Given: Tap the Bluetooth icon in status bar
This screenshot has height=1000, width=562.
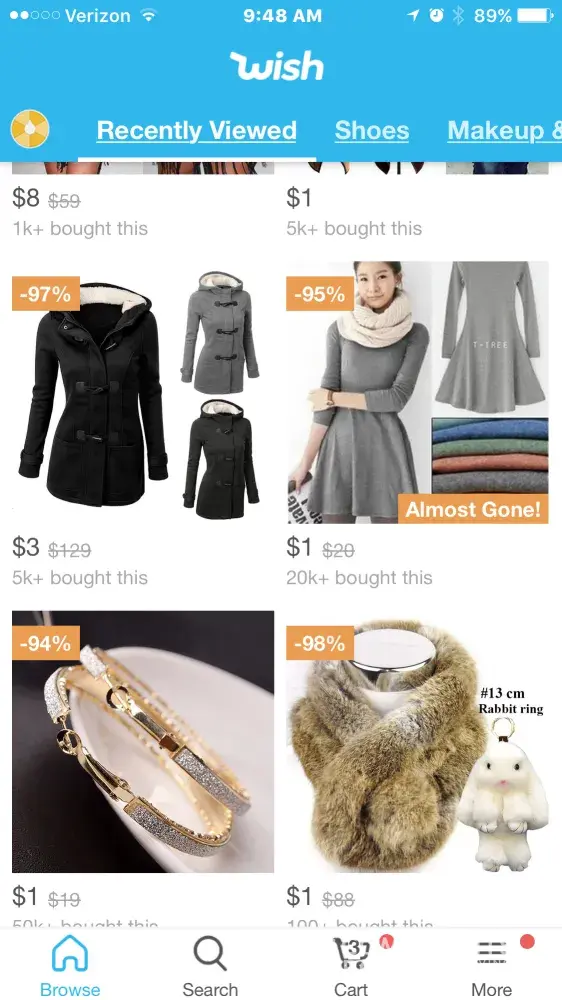Looking at the screenshot, I should pos(458,16).
